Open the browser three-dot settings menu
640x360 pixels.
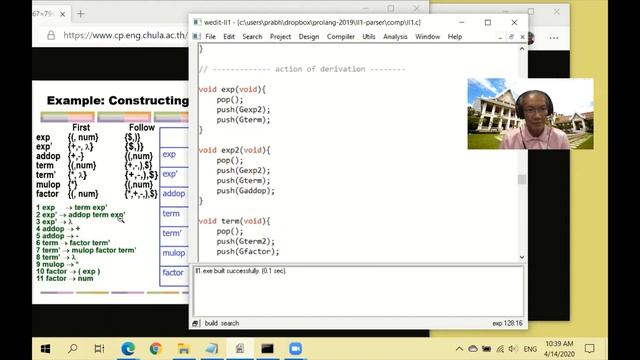553,38
